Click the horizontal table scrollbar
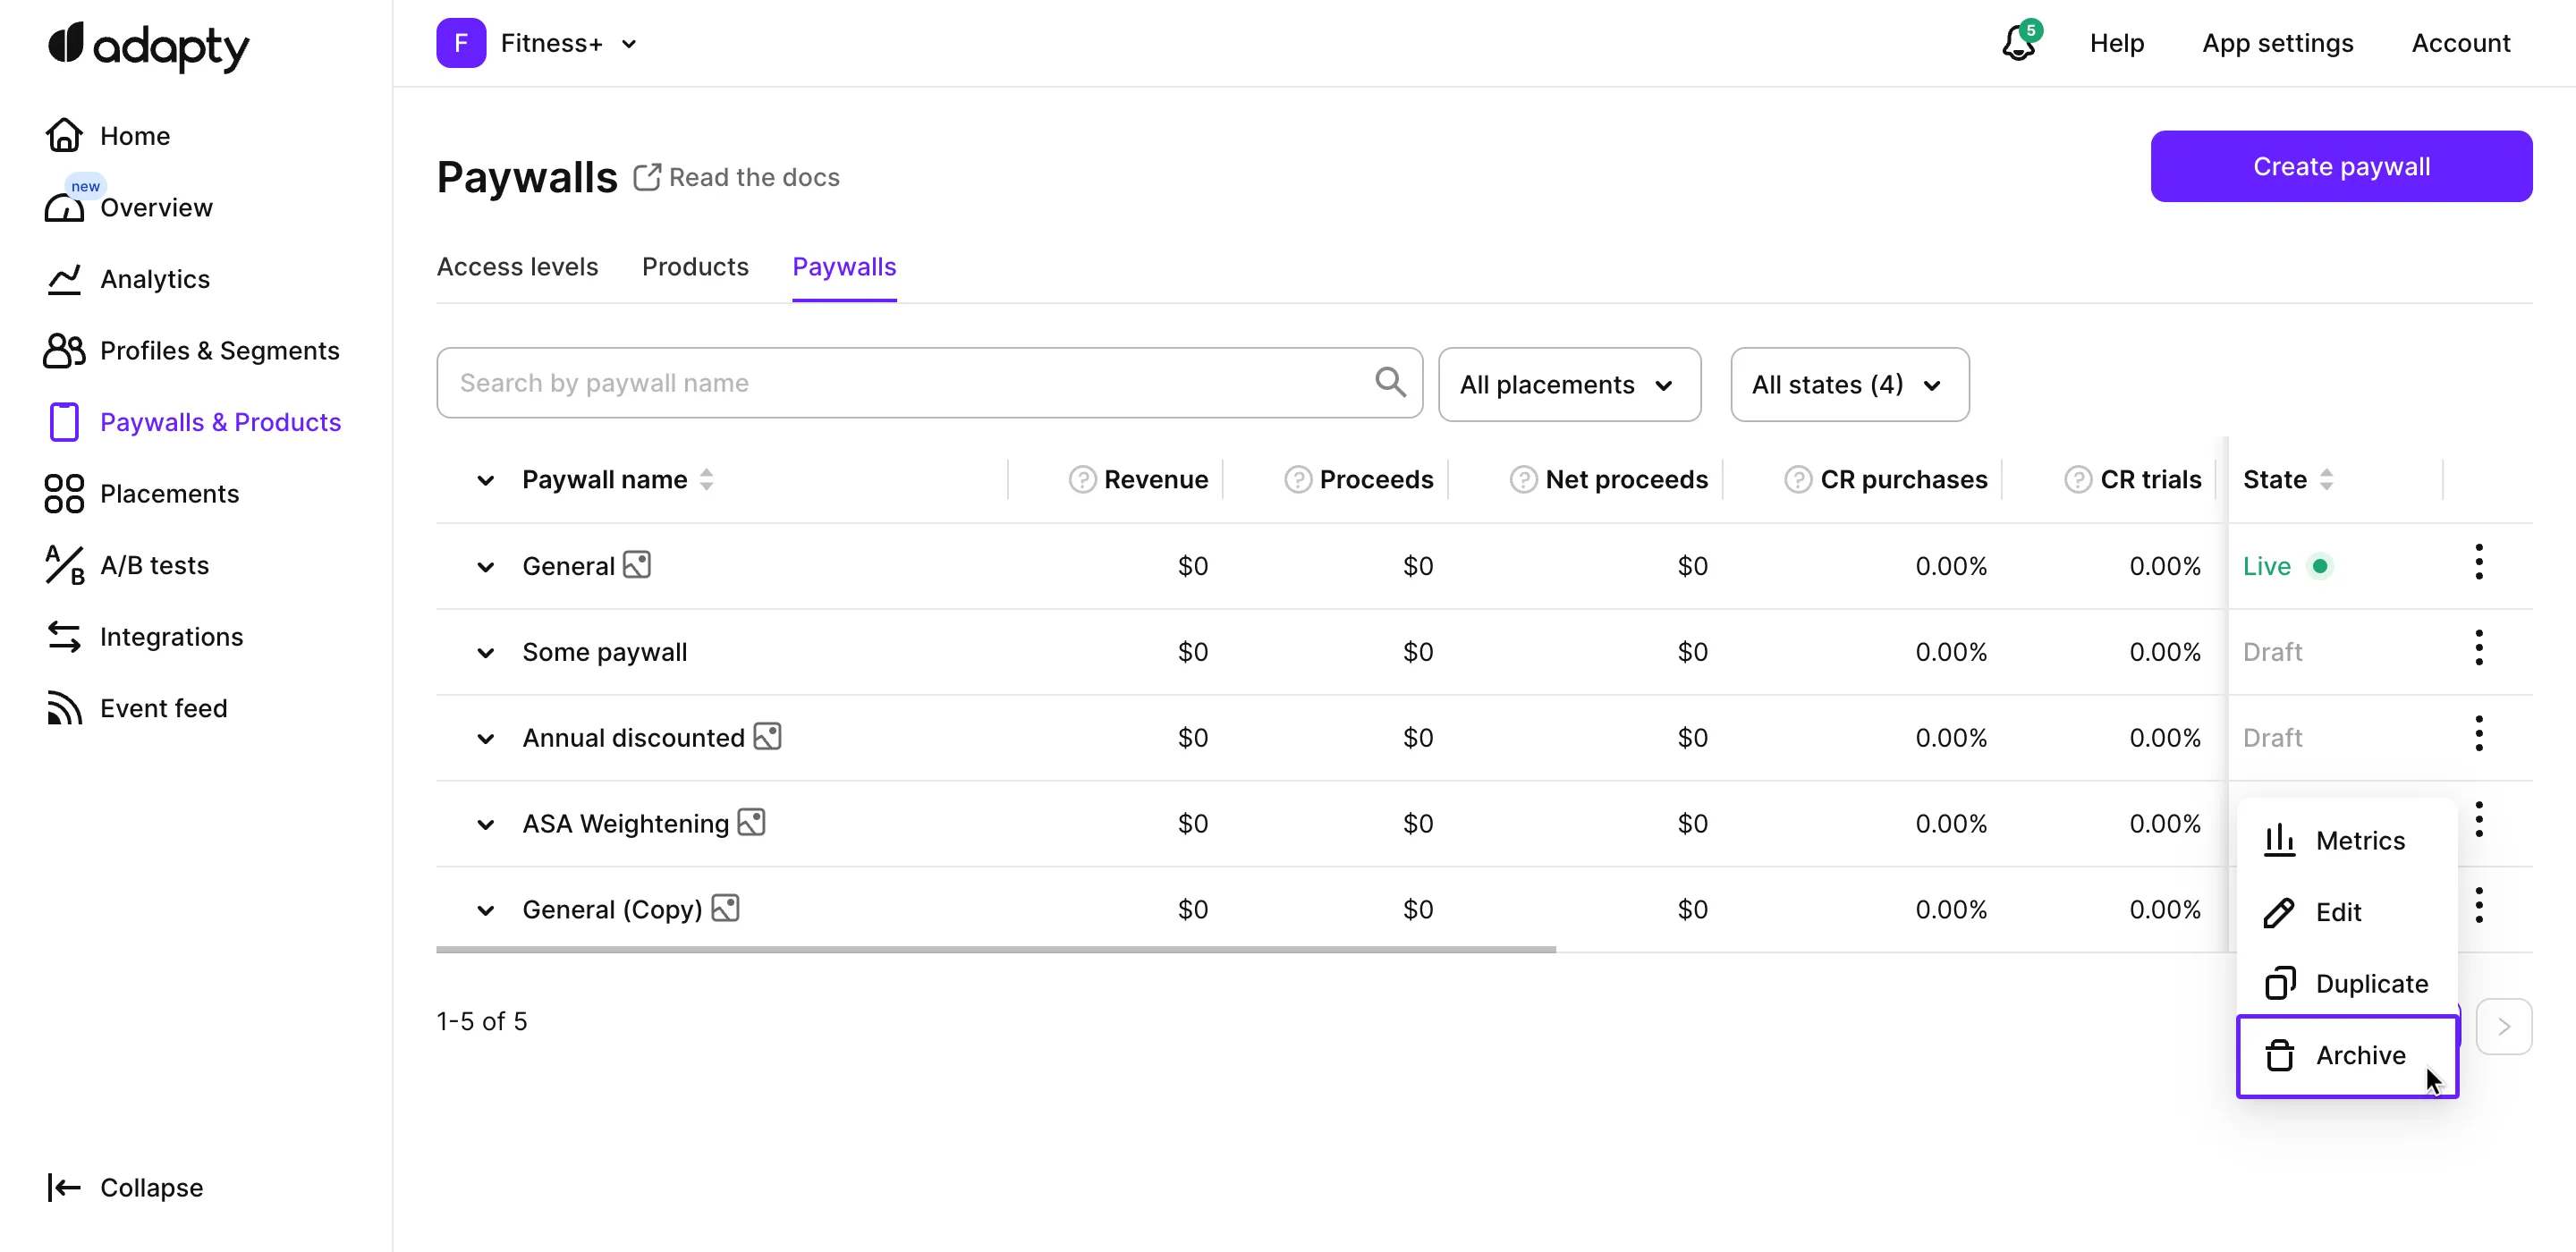Image resolution: width=2576 pixels, height=1252 pixels. click(x=995, y=949)
